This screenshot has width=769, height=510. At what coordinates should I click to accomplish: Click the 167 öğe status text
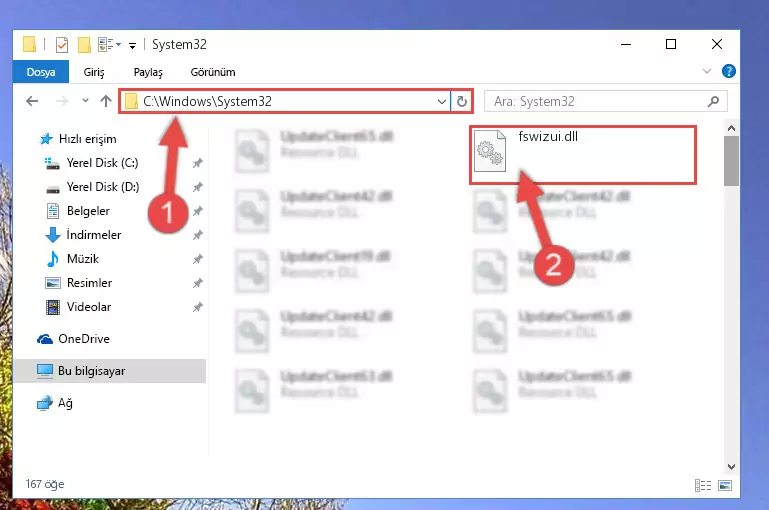[x=45, y=484]
